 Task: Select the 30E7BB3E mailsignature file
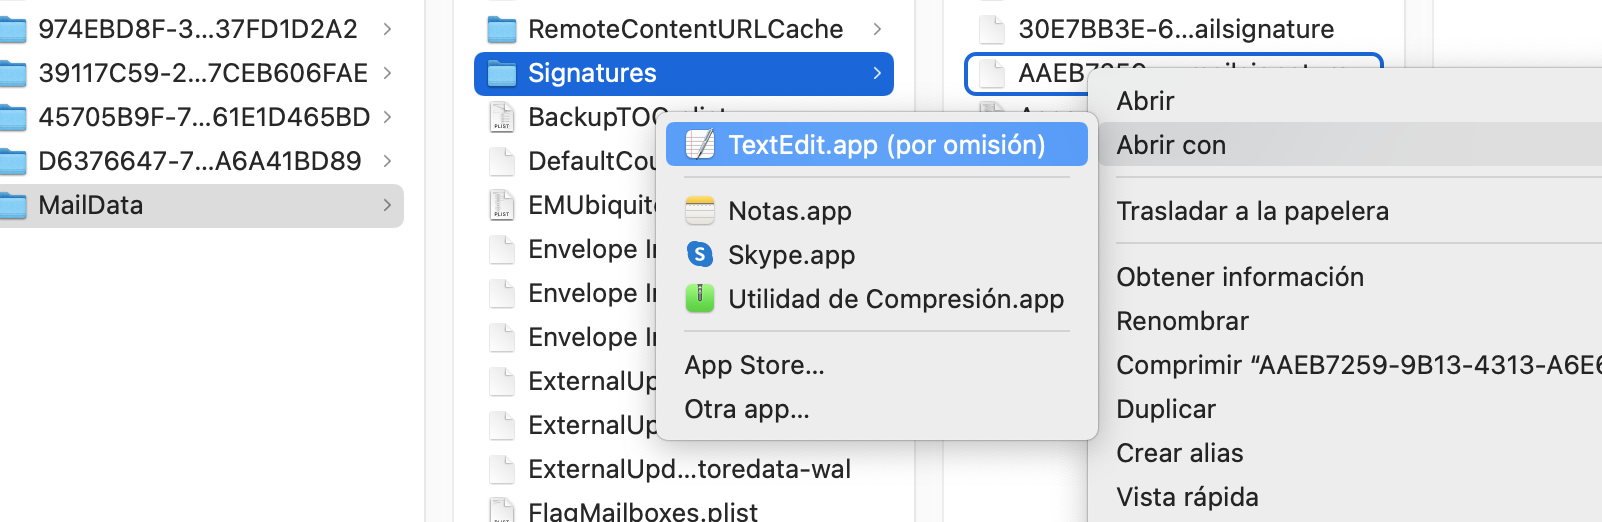coord(1175,30)
